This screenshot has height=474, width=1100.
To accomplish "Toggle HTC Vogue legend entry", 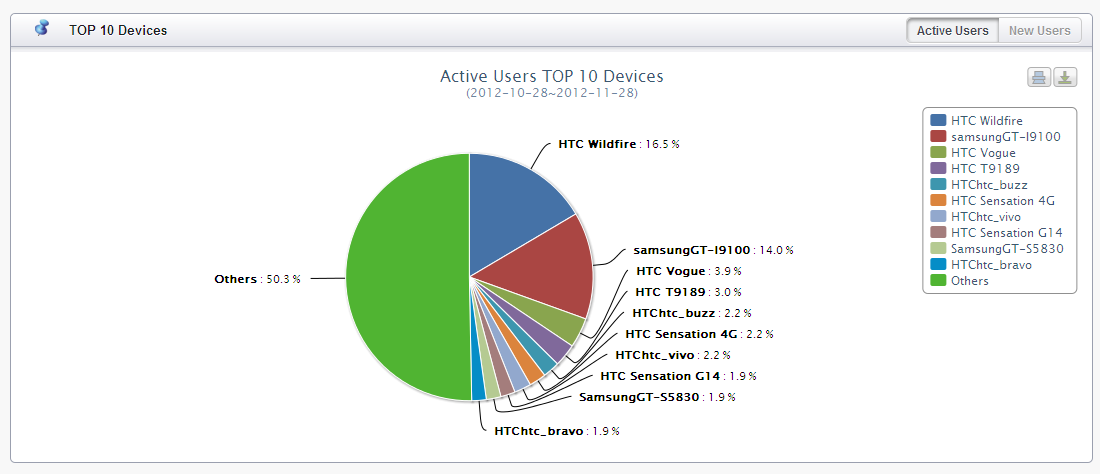I will pyautogui.click(x=972, y=152).
